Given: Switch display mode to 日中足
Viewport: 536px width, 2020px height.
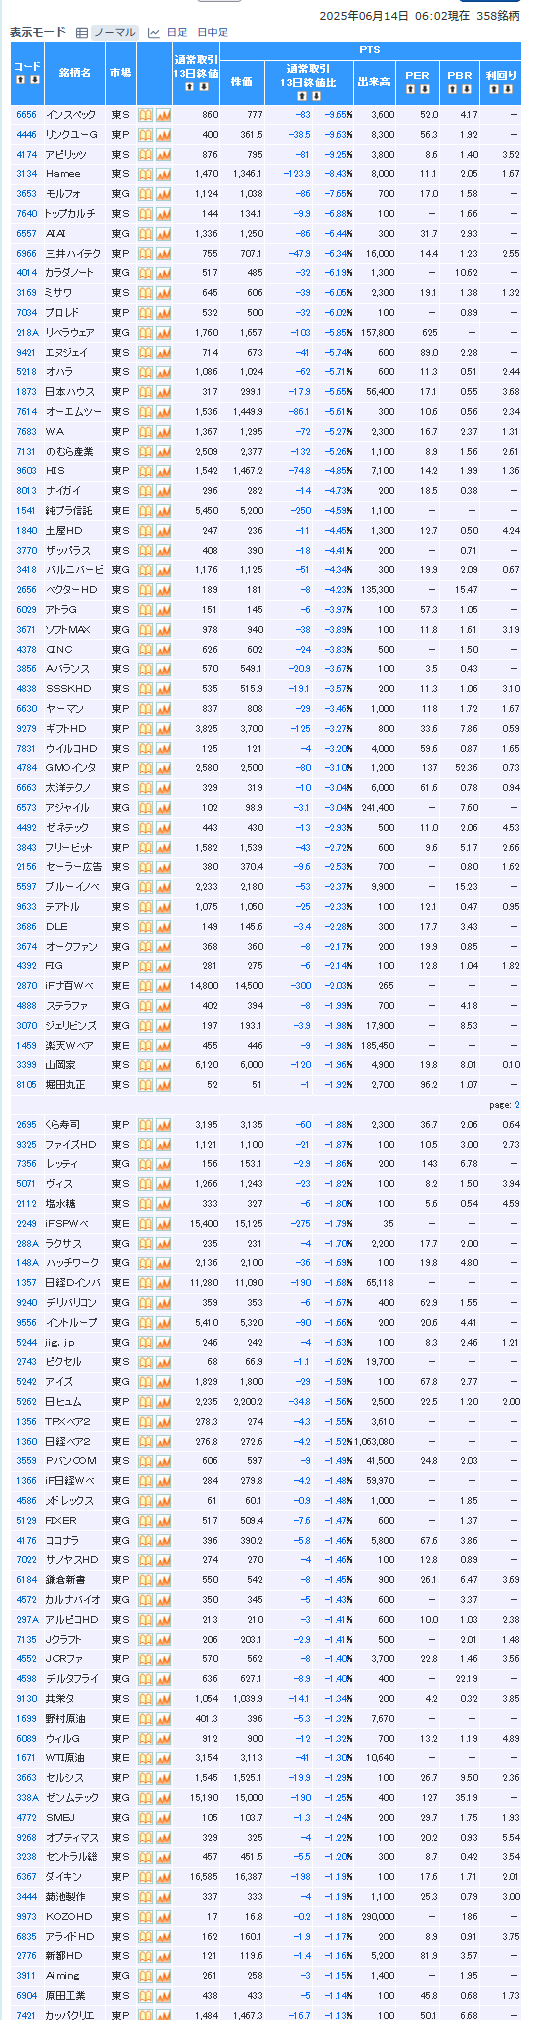Looking at the screenshot, I should 213,33.
